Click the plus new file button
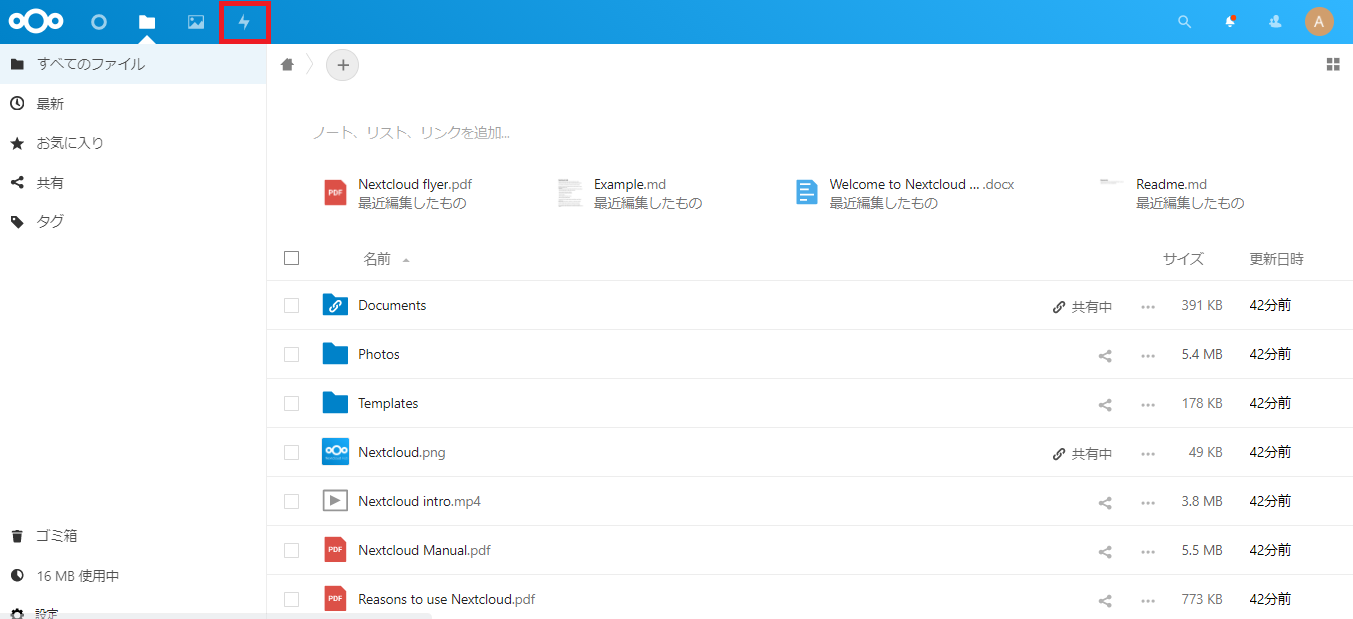 pos(343,65)
